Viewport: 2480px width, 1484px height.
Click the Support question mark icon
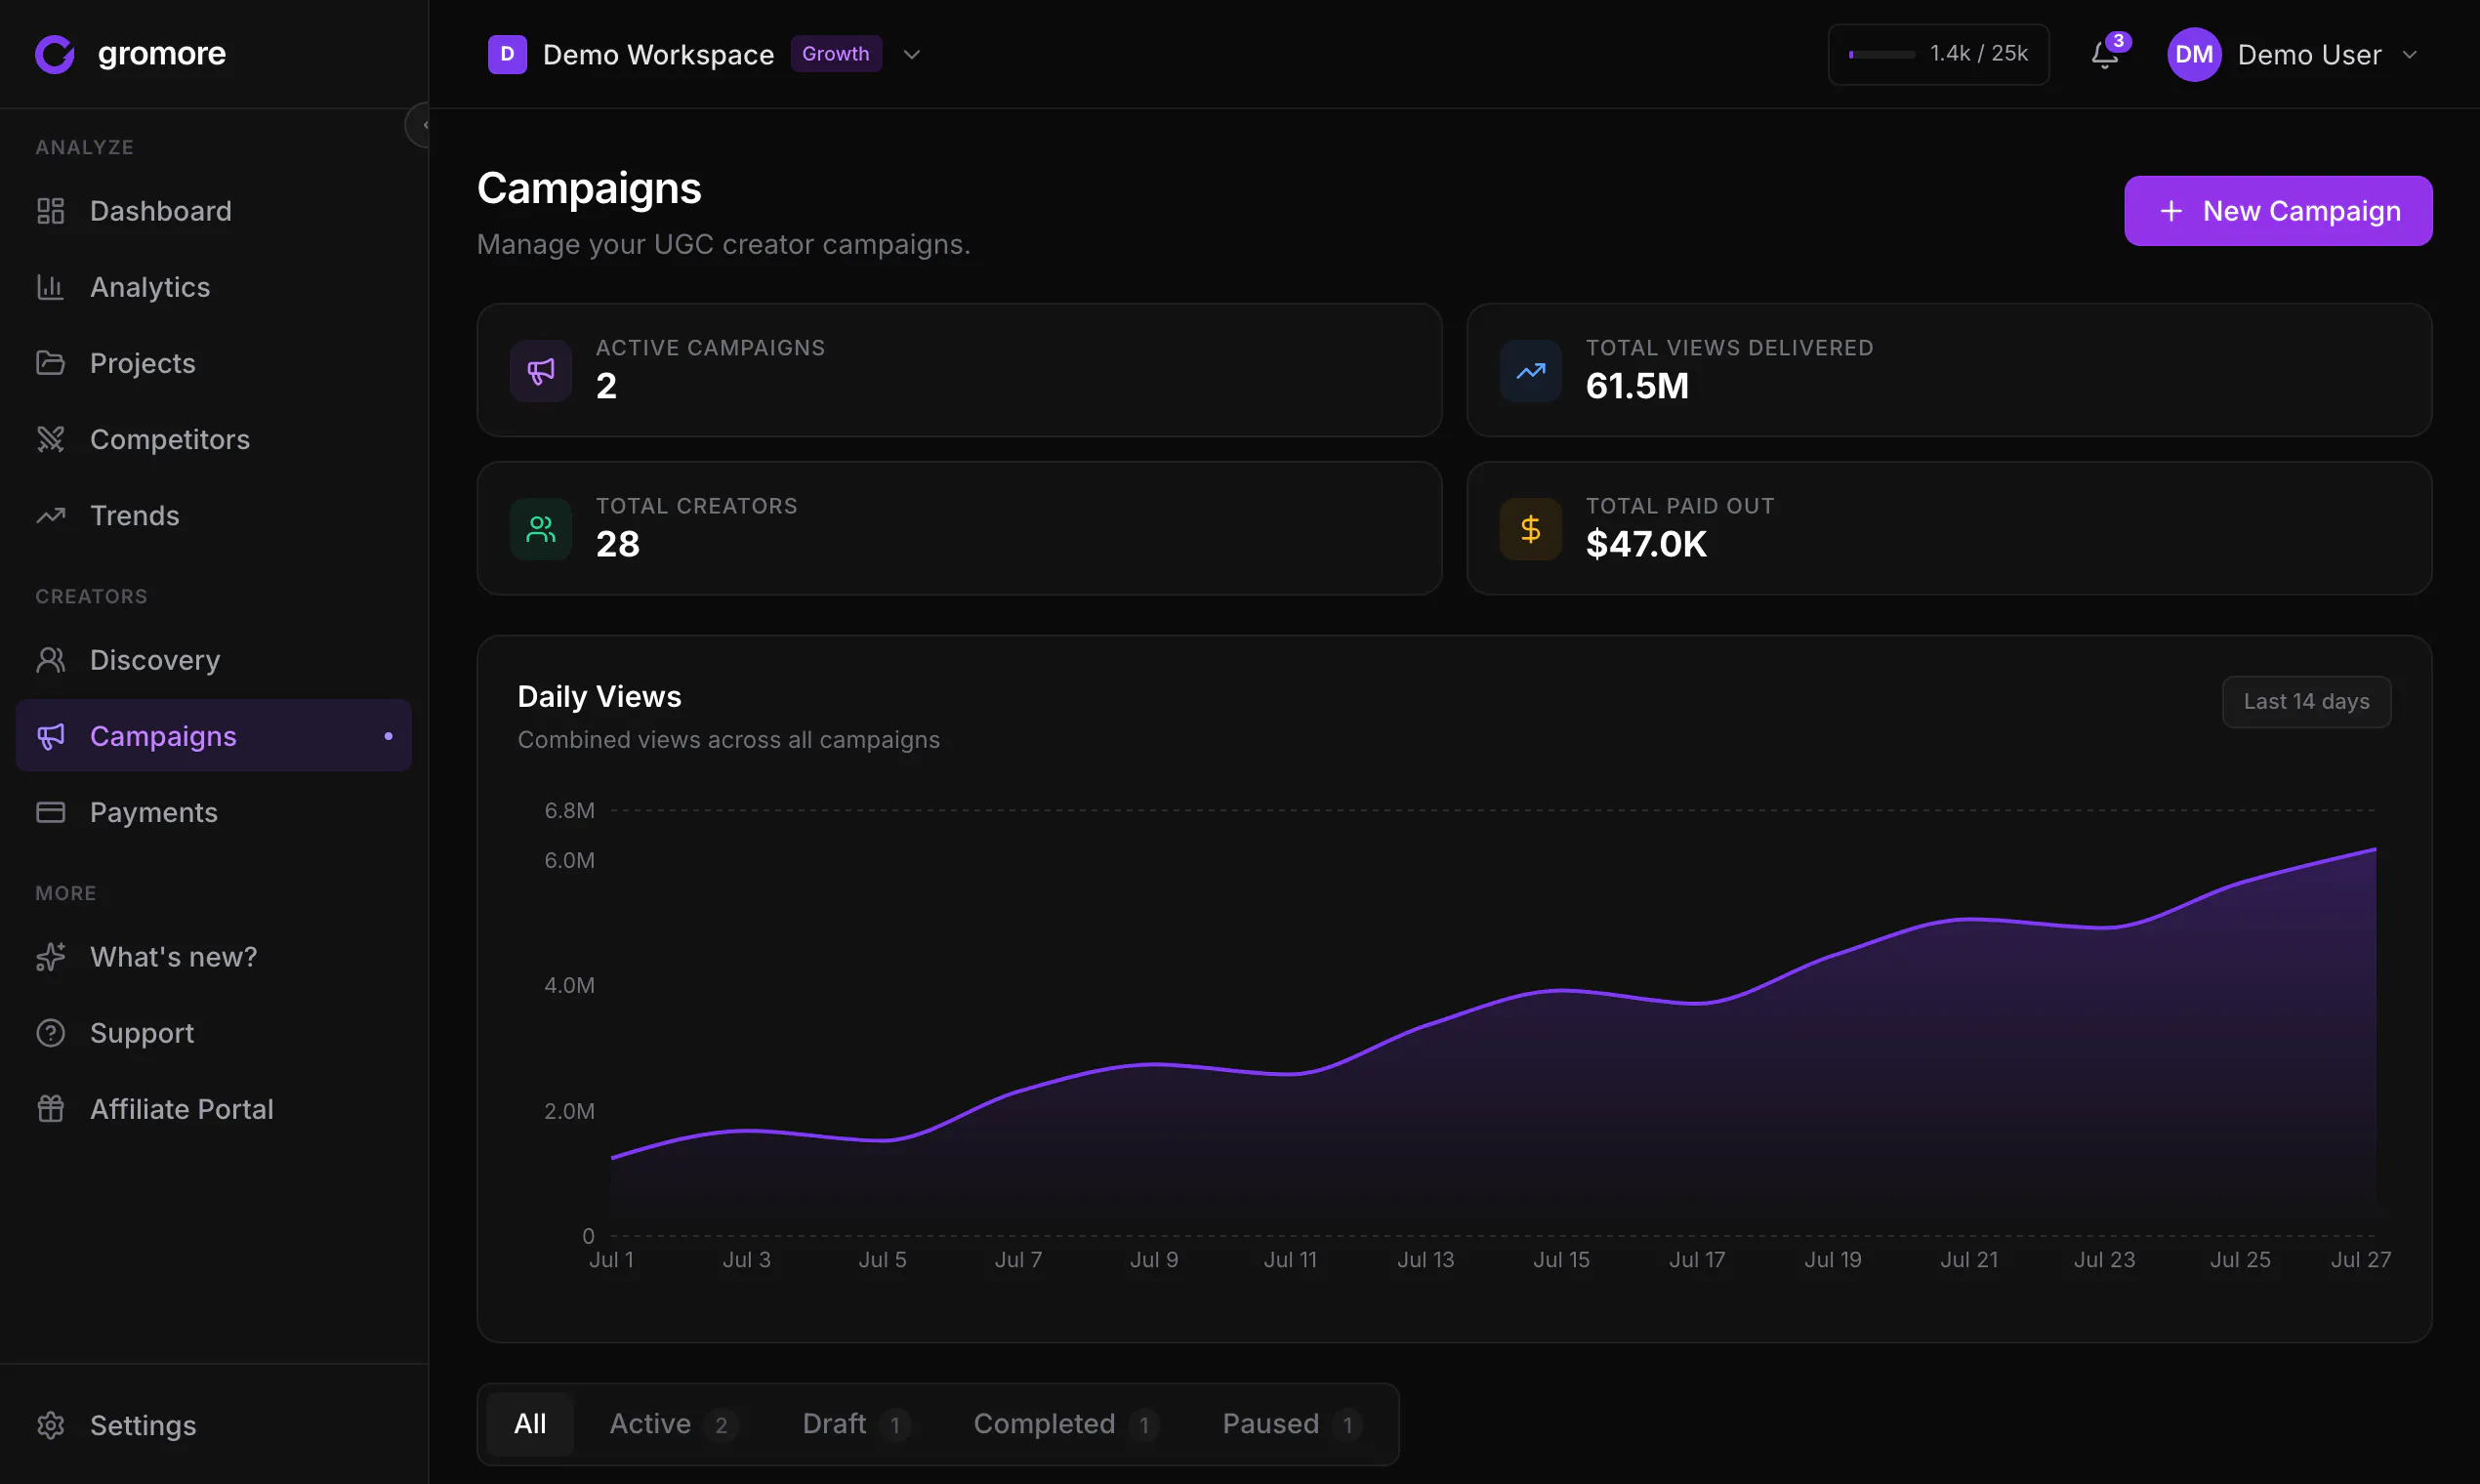(x=50, y=1033)
